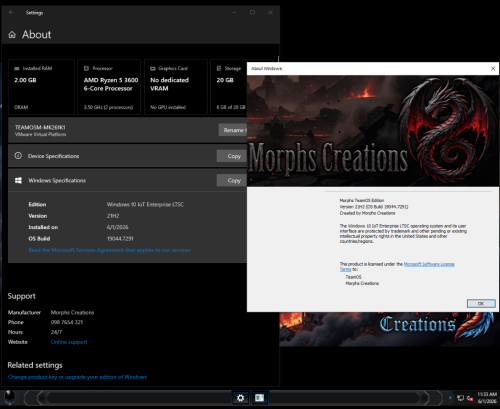Open Microsoft Software License Terms link

click(x=429, y=264)
